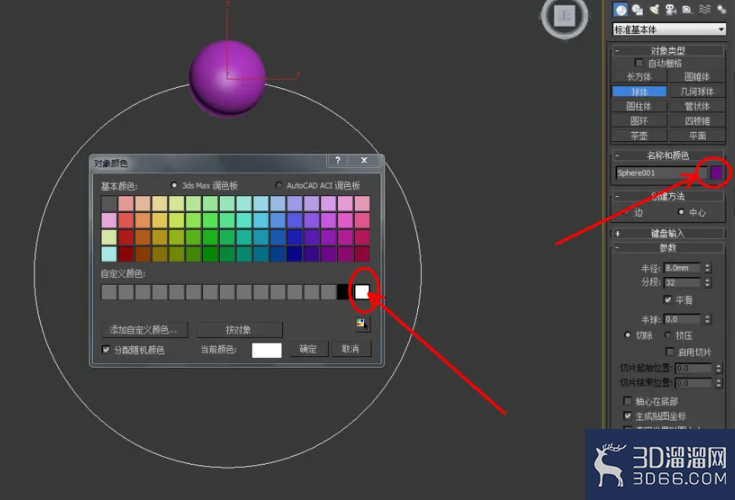Viewport: 735px width, 500px height.
Task: Toggle the 自动栅格 checkbox
Action: [x=638, y=63]
